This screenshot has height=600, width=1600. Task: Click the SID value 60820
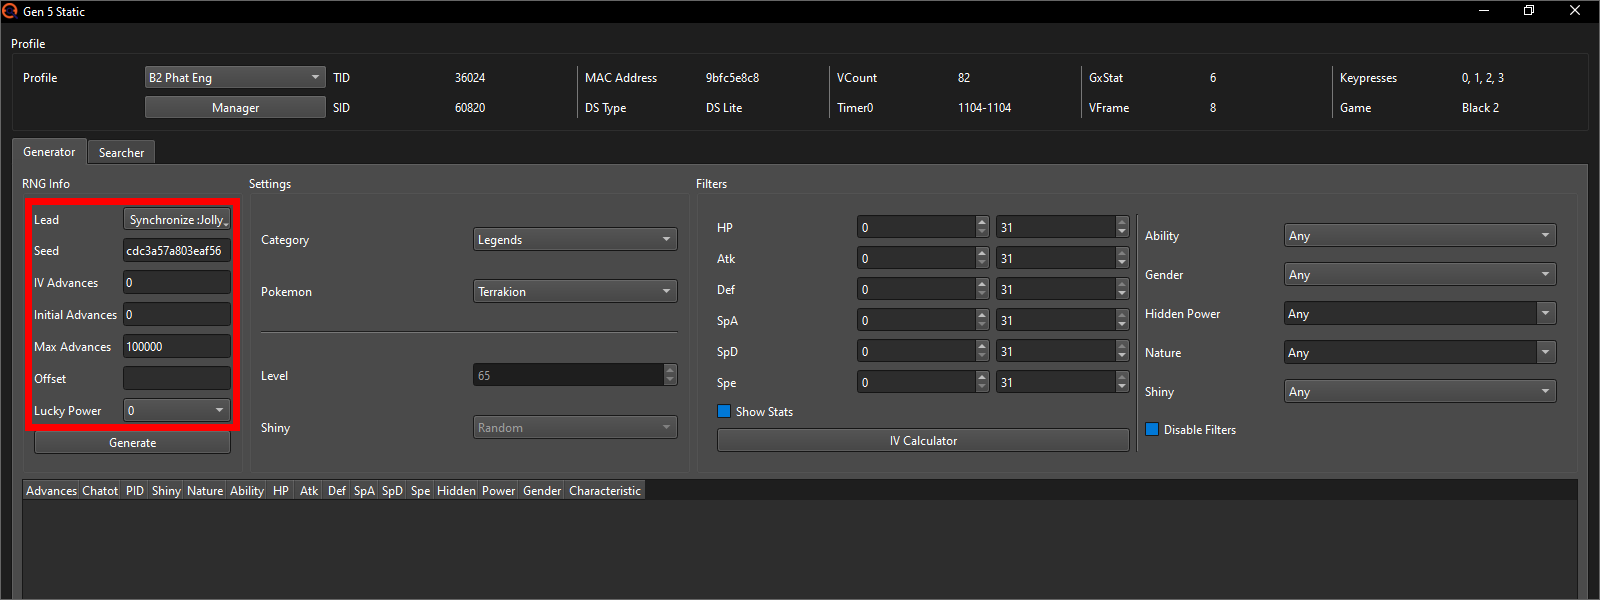click(x=470, y=107)
